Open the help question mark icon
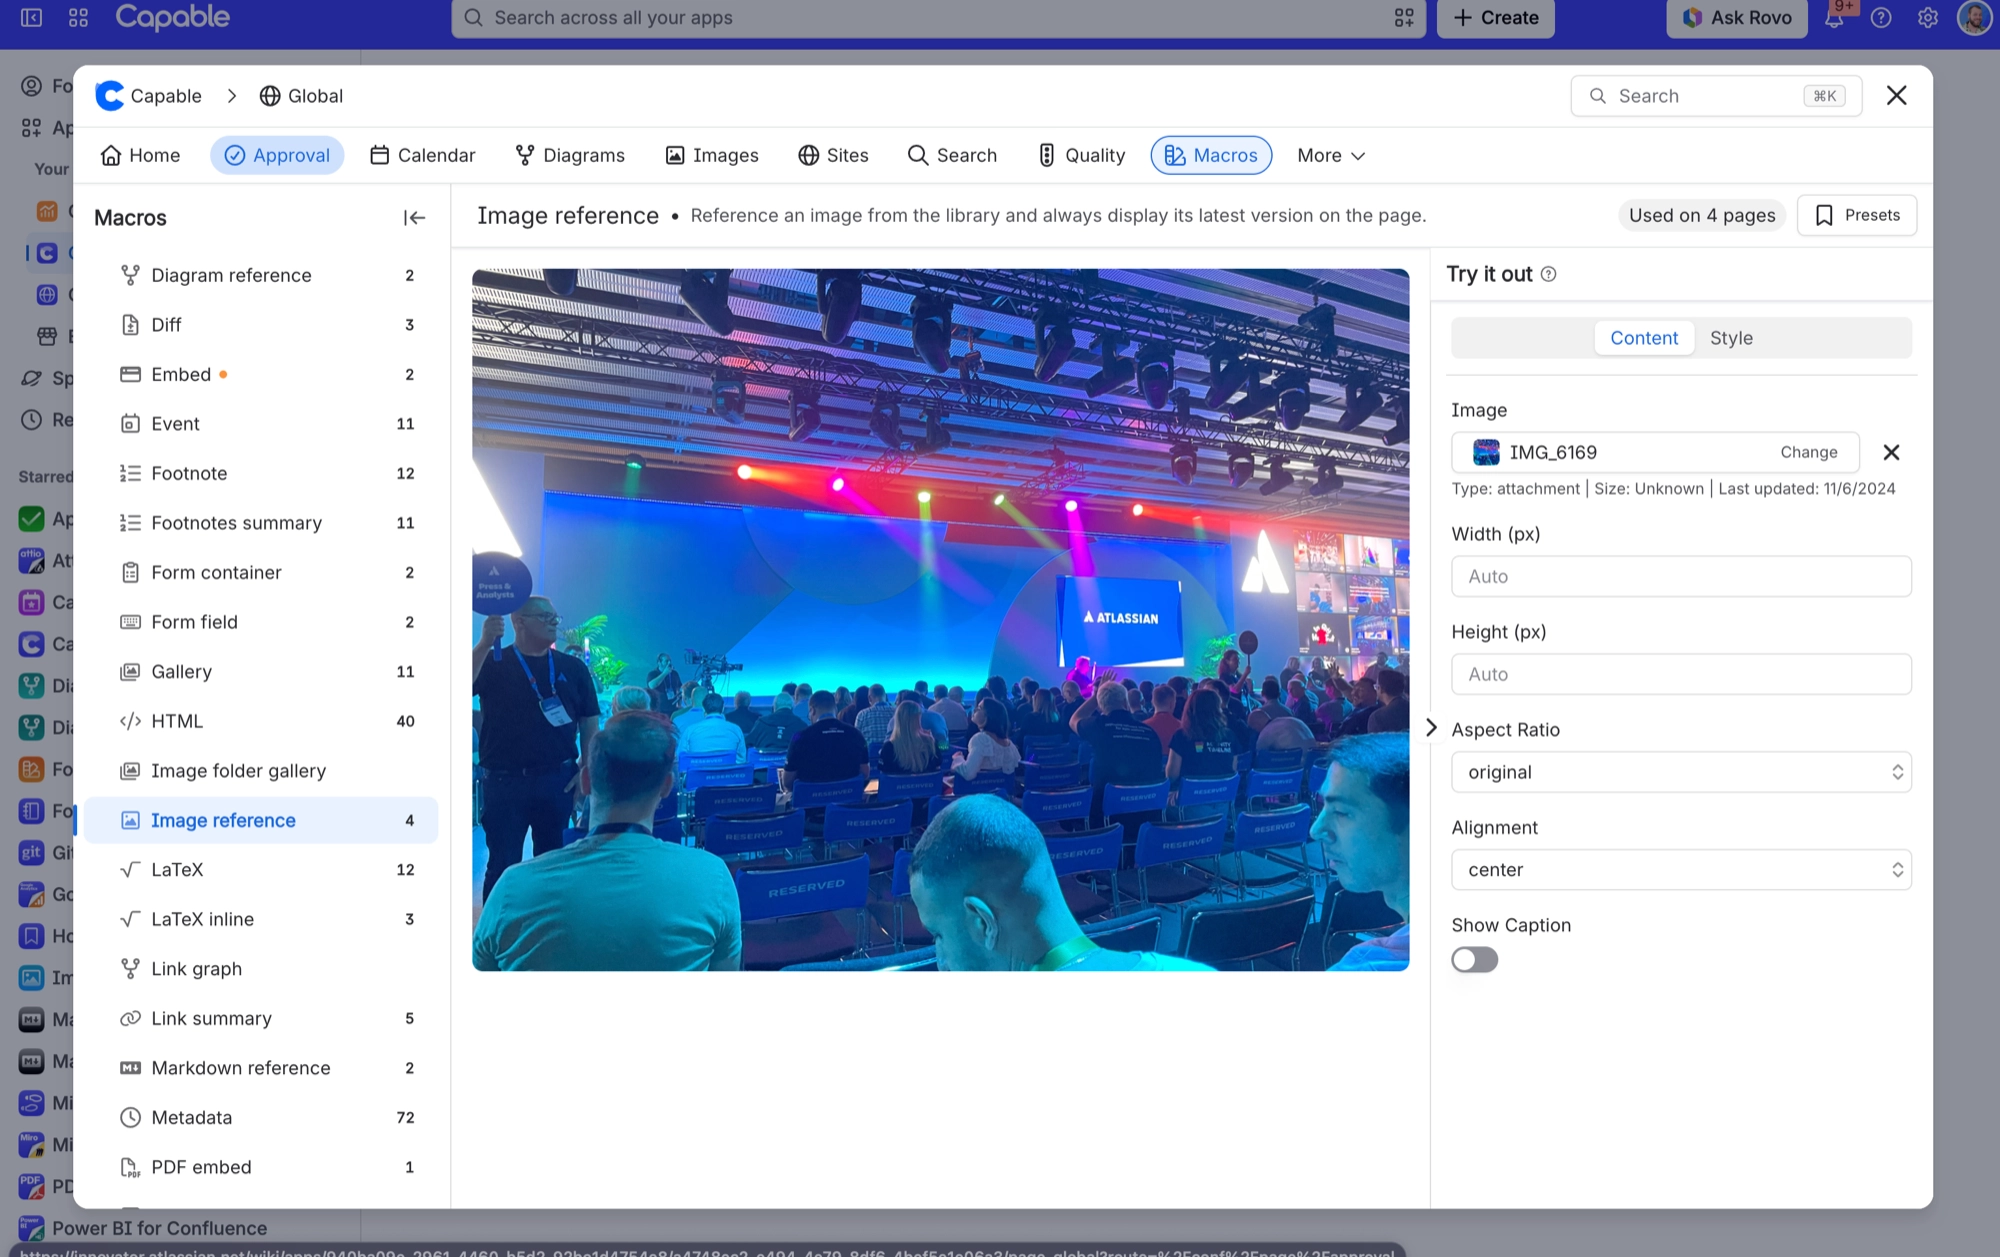 (x=1881, y=18)
